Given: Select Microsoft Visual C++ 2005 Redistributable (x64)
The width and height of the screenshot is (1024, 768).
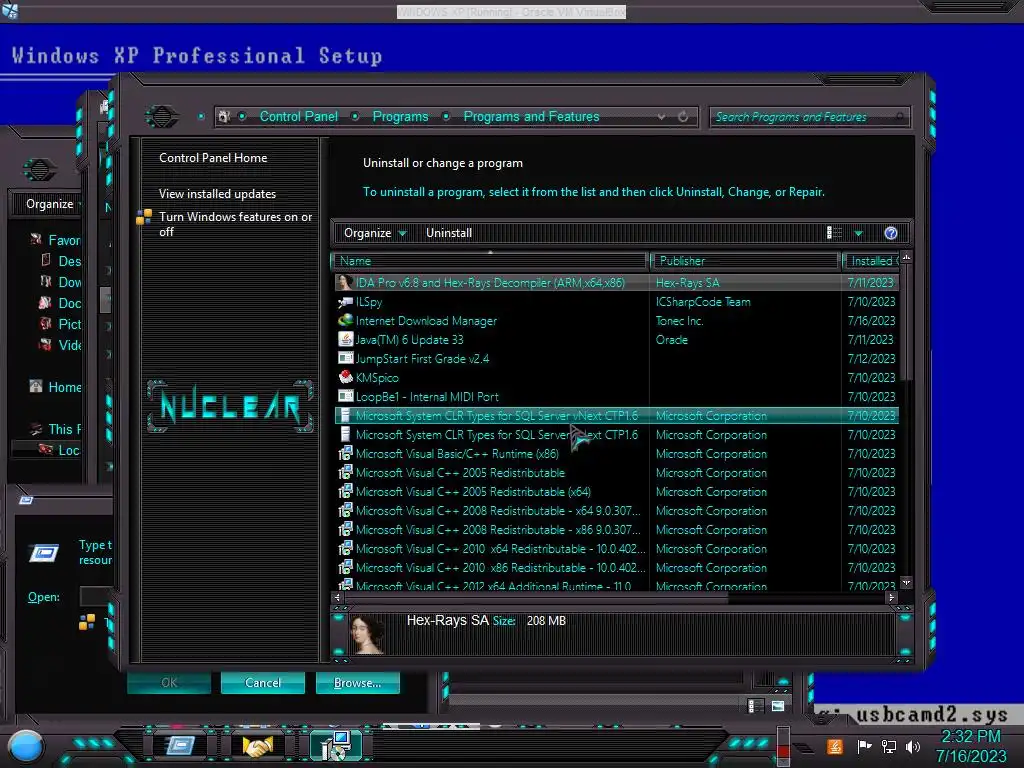Looking at the screenshot, I should point(616,492).
